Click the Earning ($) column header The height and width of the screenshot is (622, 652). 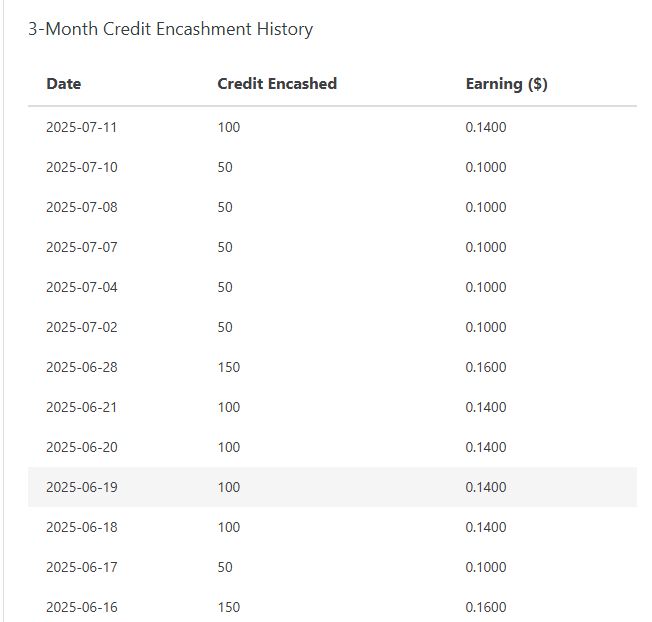click(x=506, y=84)
